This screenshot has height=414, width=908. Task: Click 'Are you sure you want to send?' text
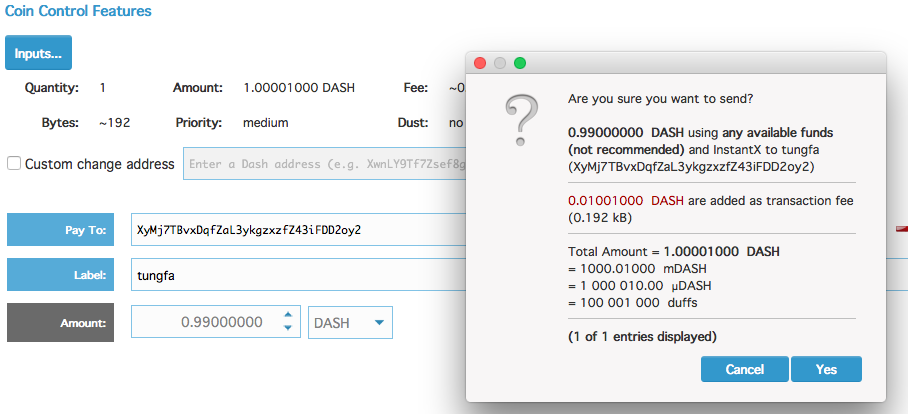[x=661, y=98]
